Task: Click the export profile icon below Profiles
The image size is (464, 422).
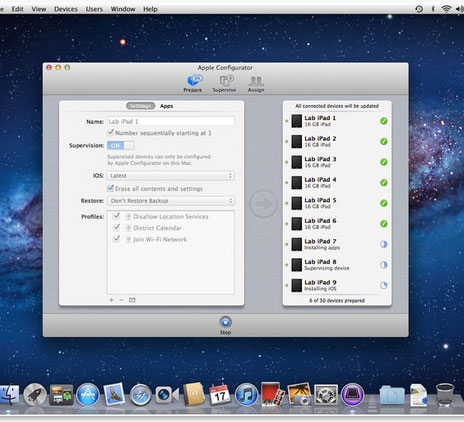Action: [132, 300]
